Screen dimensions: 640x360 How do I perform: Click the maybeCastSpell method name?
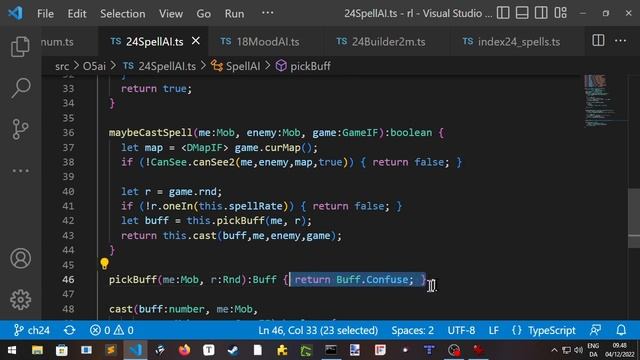(x=151, y=133)
